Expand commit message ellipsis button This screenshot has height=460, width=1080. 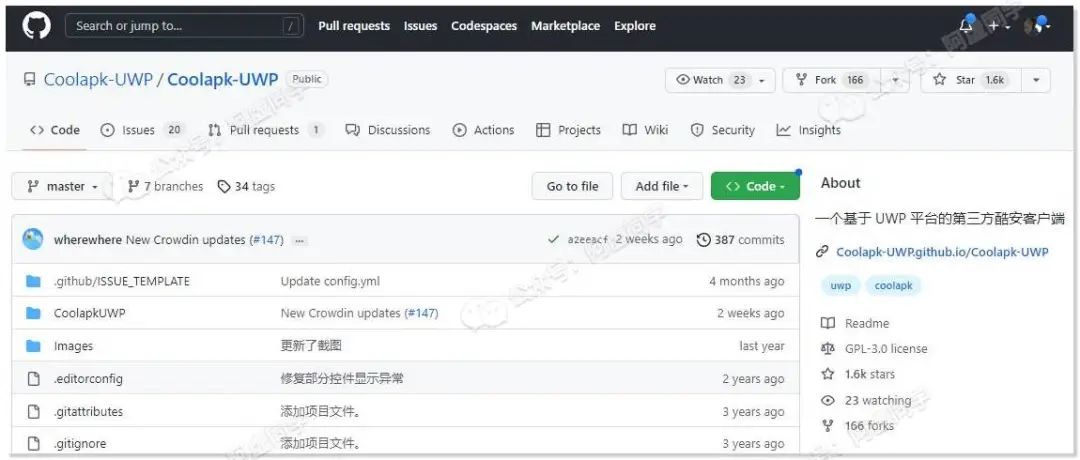[x=300, y=241]
